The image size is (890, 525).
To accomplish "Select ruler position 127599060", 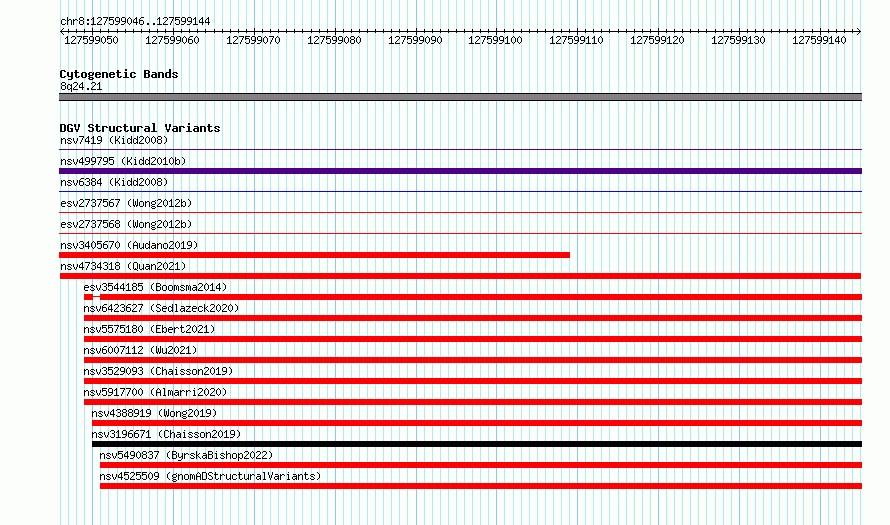I will [x=172, y=40].
